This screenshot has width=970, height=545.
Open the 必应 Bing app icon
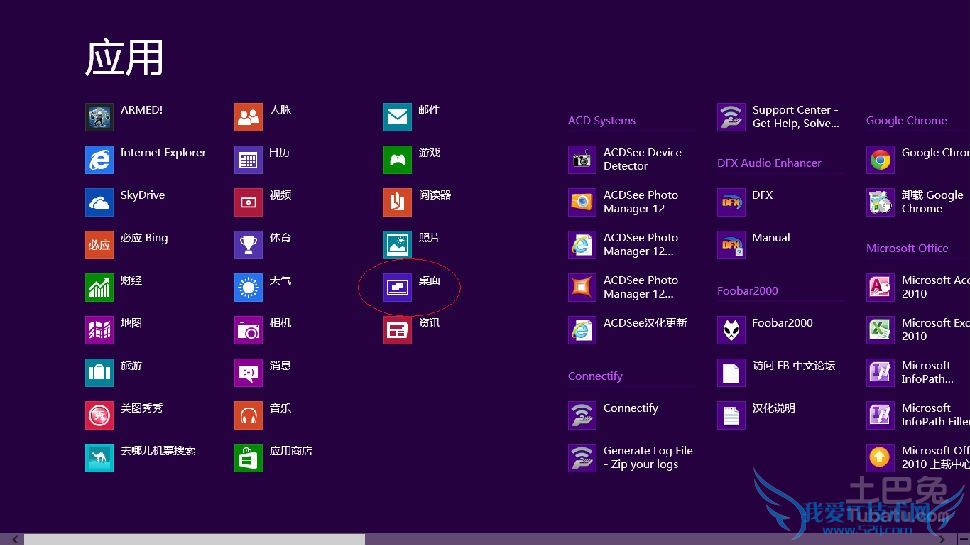coord(99,245)
